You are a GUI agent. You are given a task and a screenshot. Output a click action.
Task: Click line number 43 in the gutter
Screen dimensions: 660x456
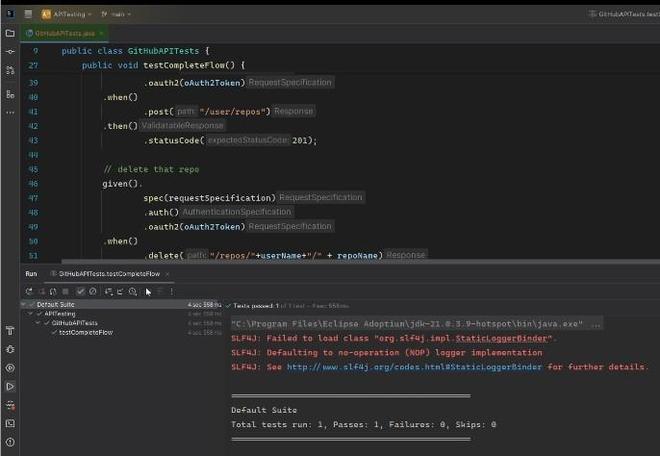(x=33, y=140)
